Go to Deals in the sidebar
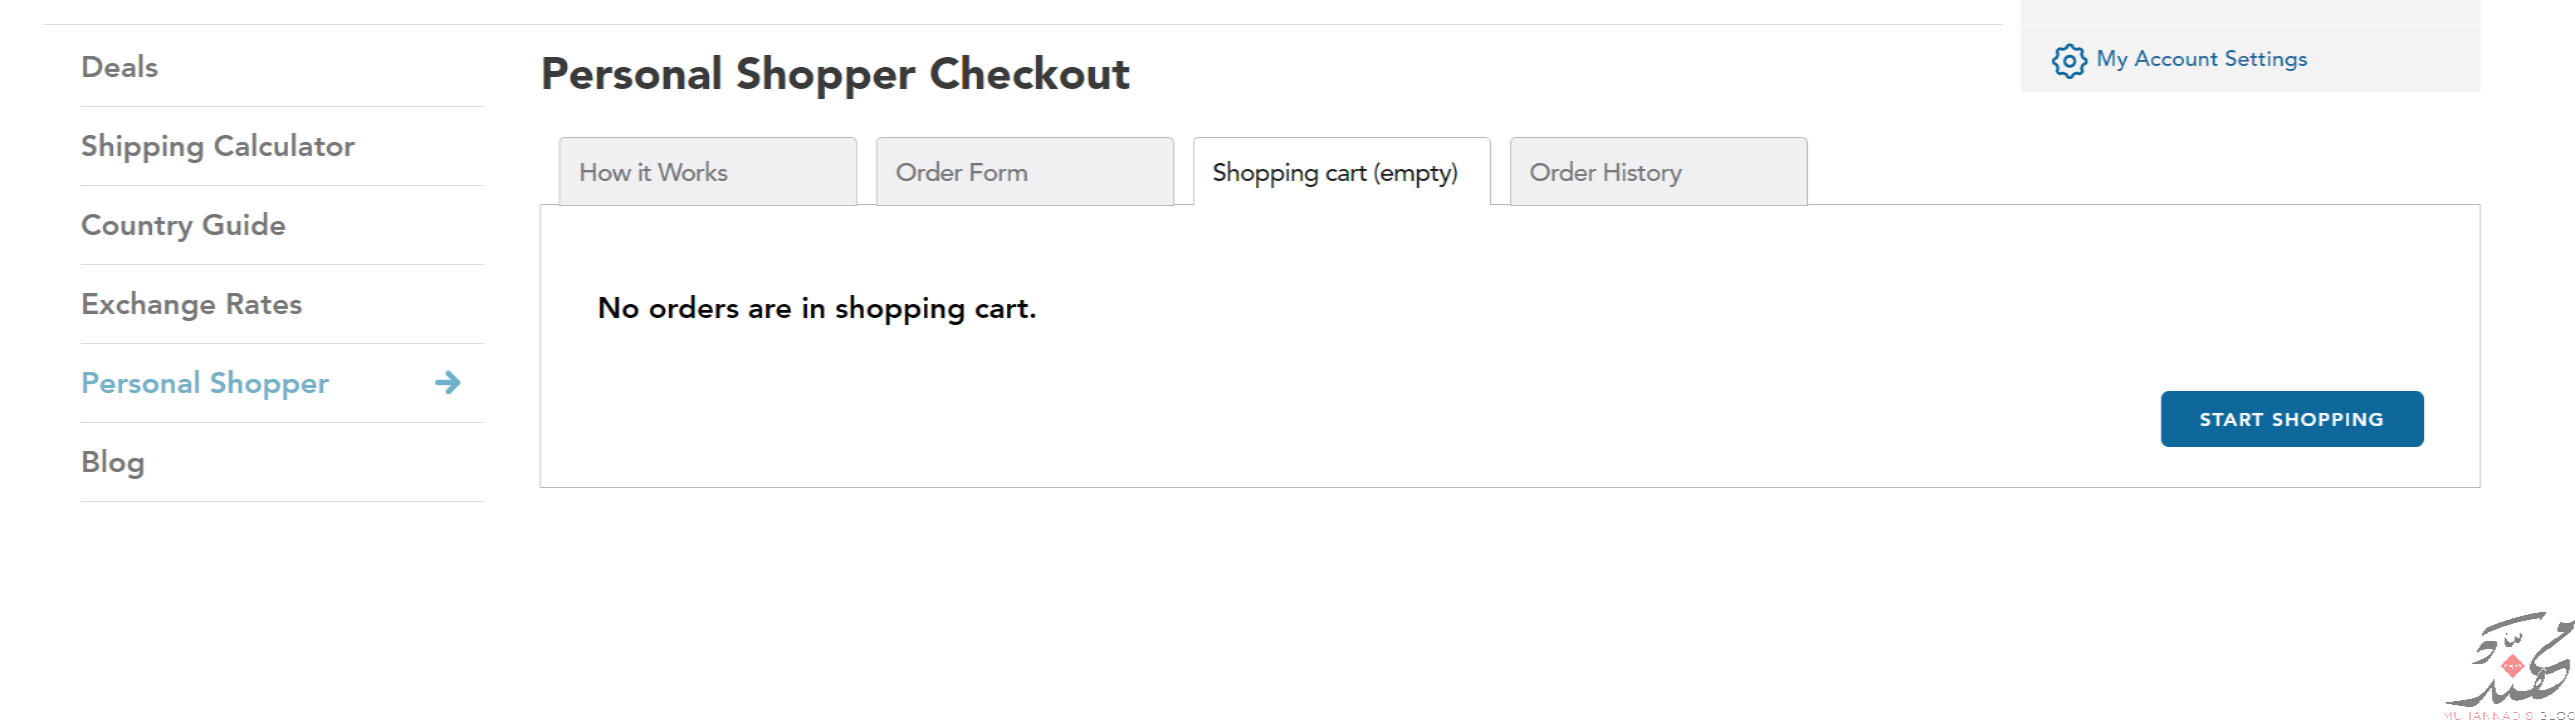 point(120,67)
